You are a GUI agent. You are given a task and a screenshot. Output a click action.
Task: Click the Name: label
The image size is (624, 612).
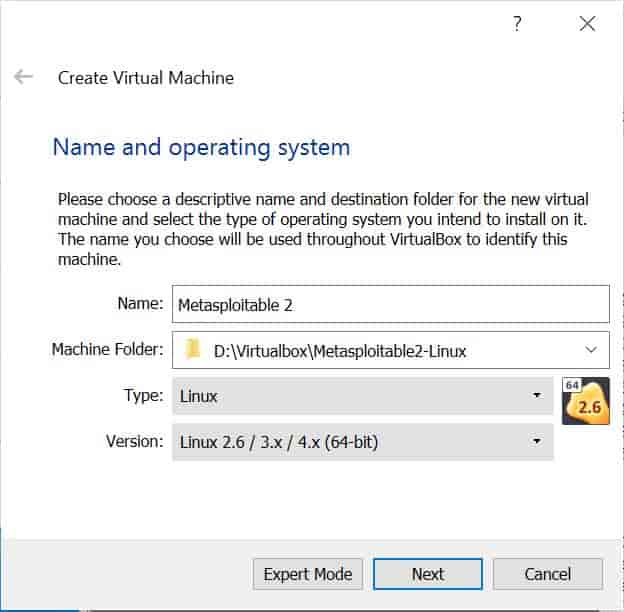(140, 304)
